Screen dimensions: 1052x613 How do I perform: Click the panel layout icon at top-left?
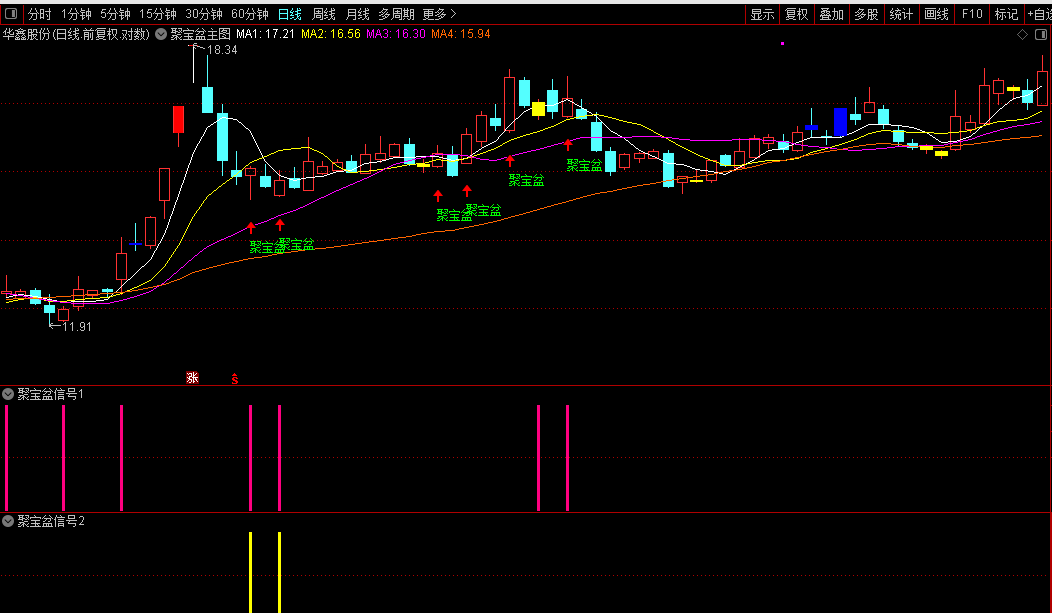(11, 13)
